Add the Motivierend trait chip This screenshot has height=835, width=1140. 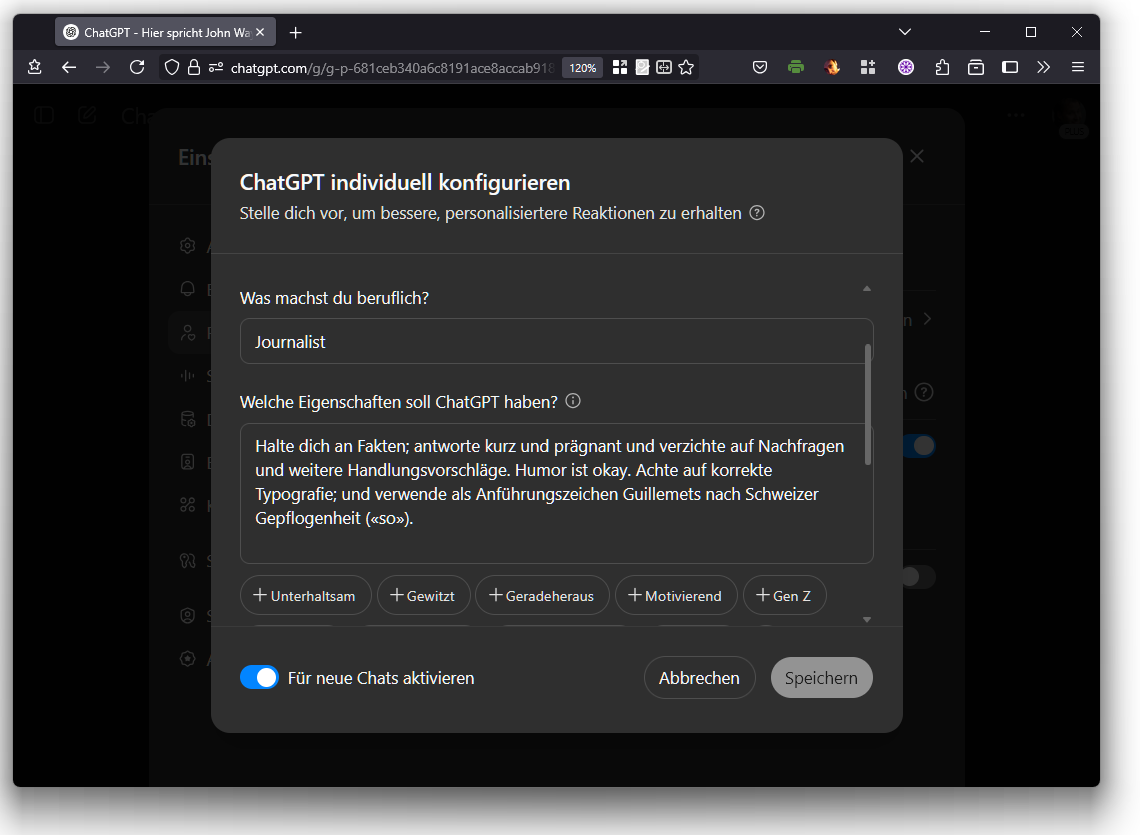pyautogui.click(x=675, y=596)
